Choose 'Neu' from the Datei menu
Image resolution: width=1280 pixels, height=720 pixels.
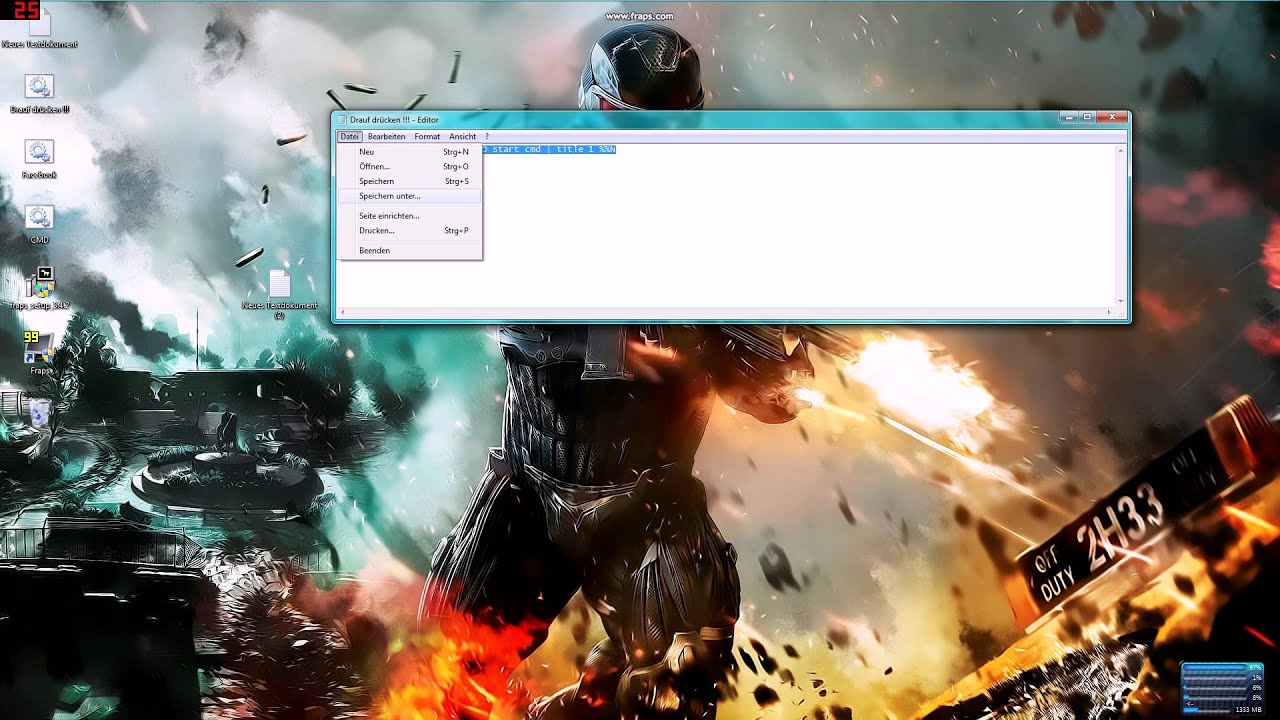(410, 152)
